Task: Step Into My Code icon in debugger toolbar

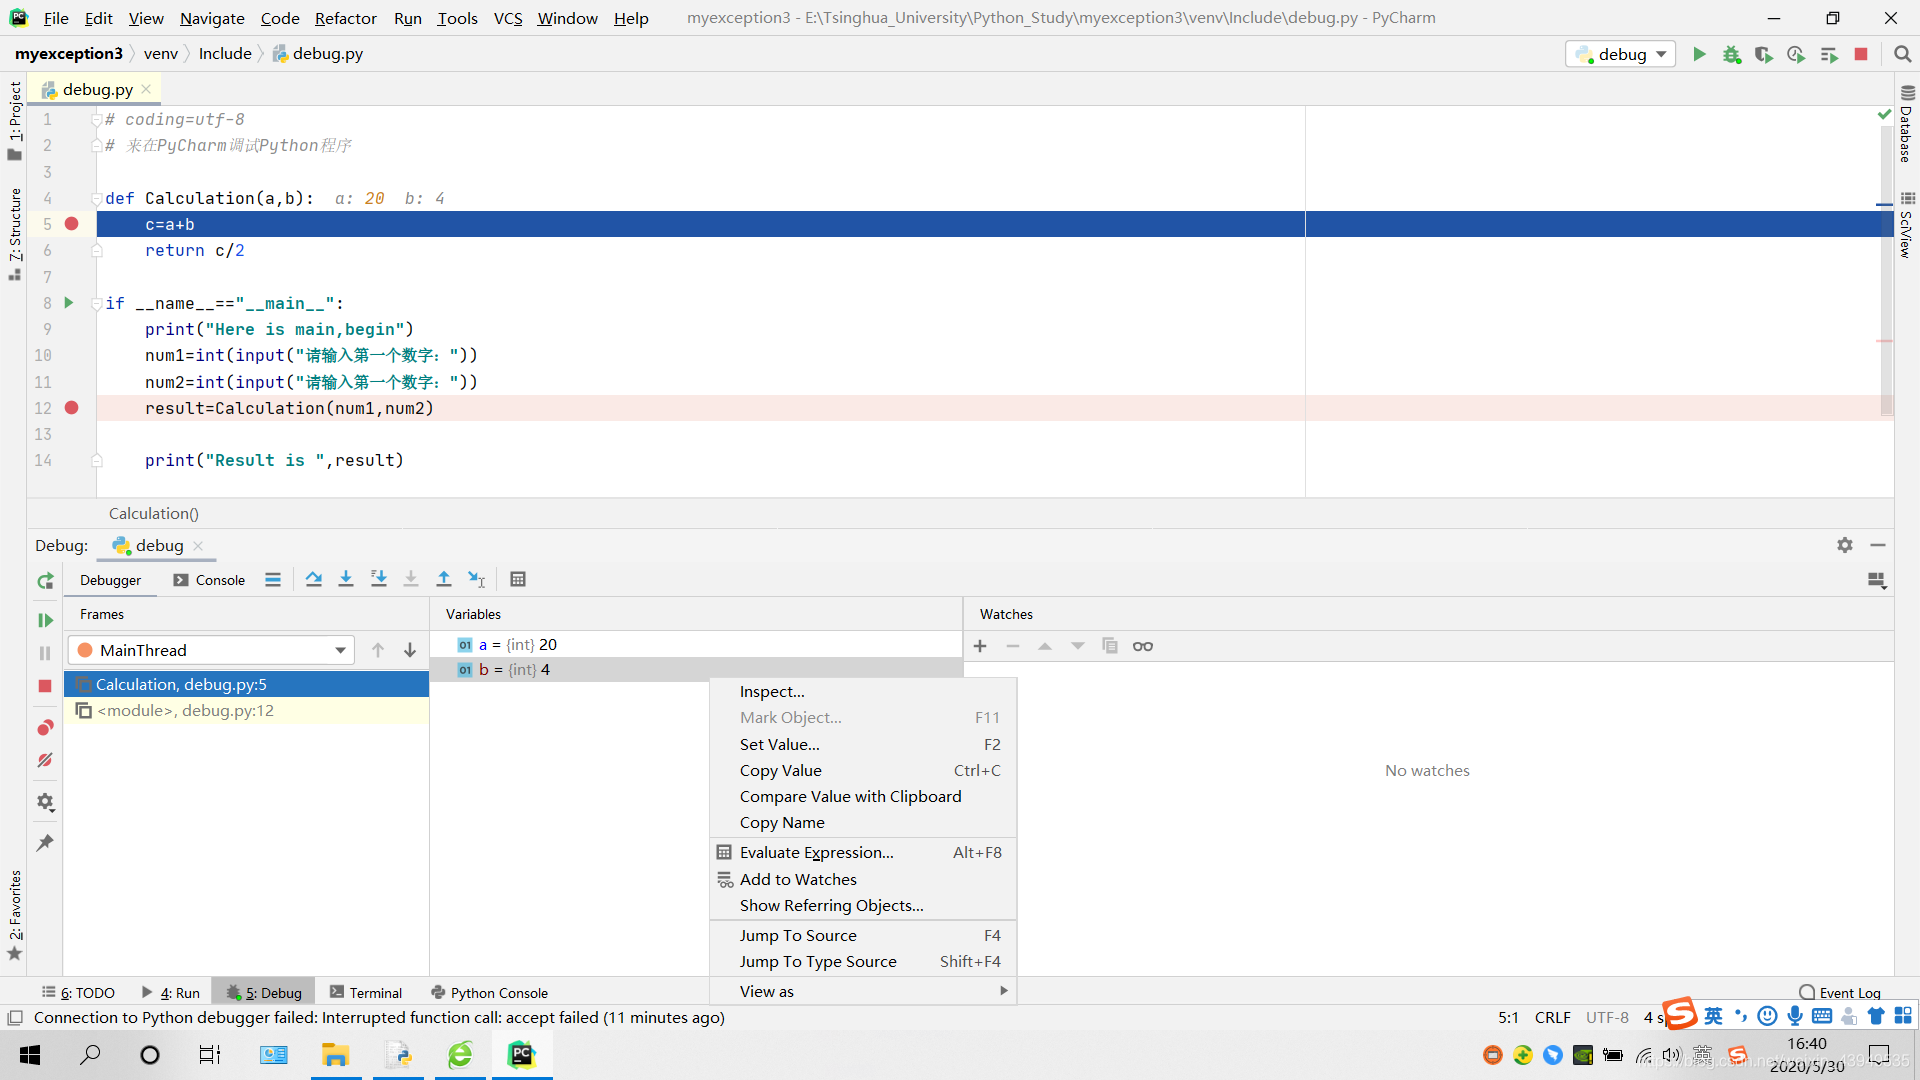Action: click(x=379, y=579)
